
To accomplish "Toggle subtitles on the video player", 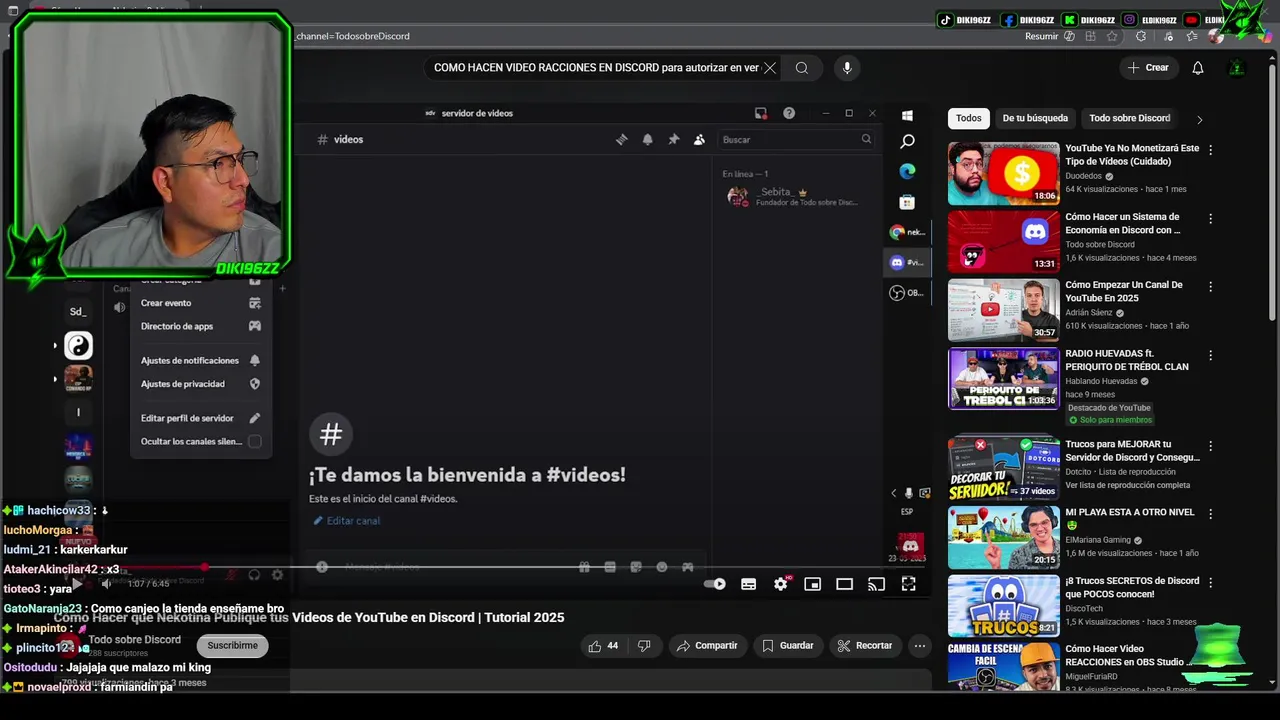I will point(748,584).
